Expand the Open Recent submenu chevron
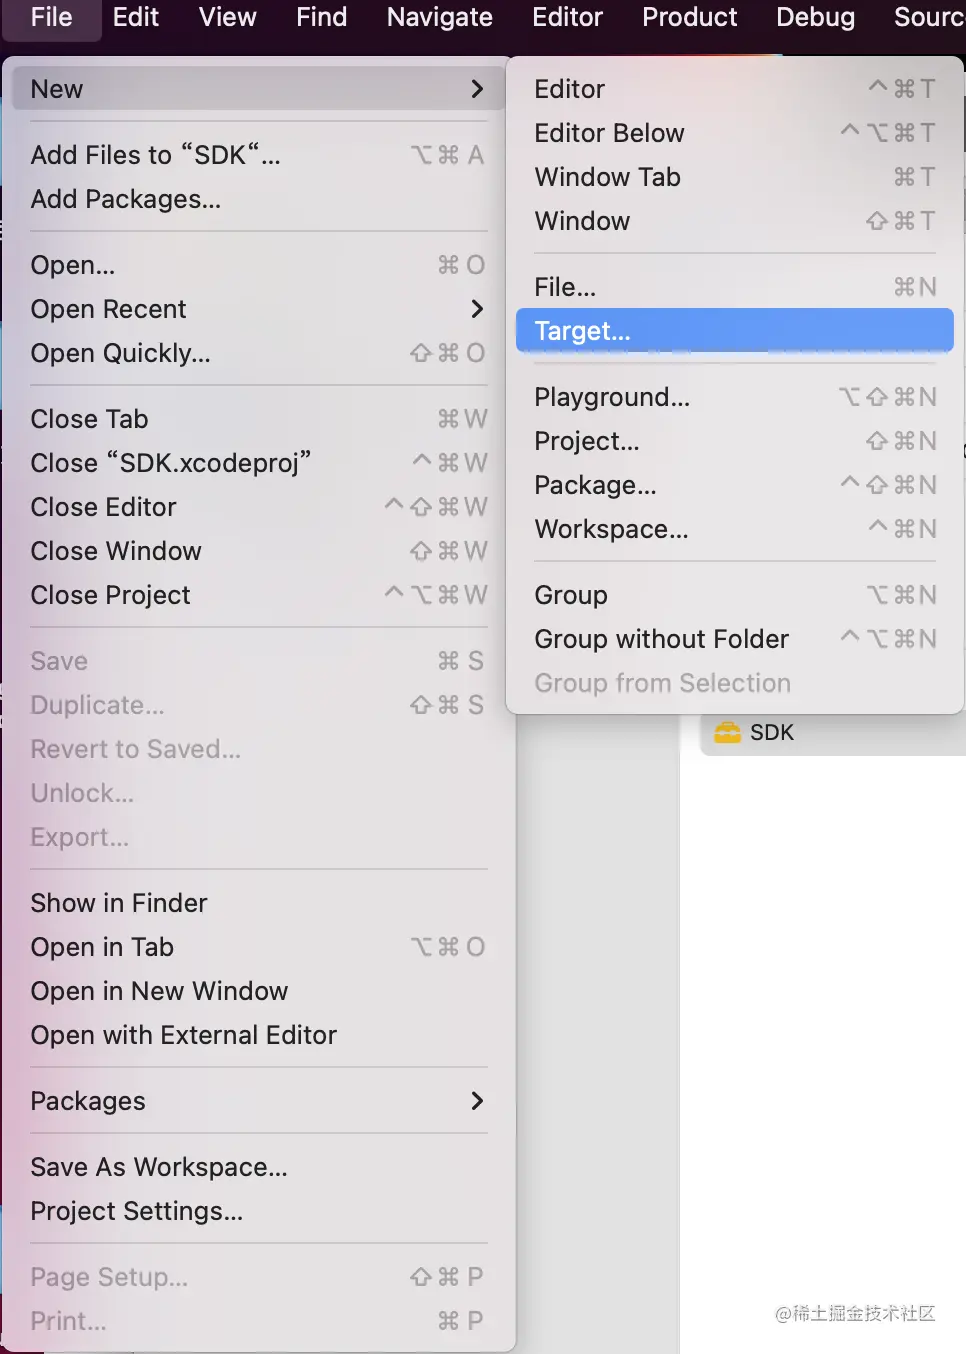 pyautogui.click(x=477, y=309)
